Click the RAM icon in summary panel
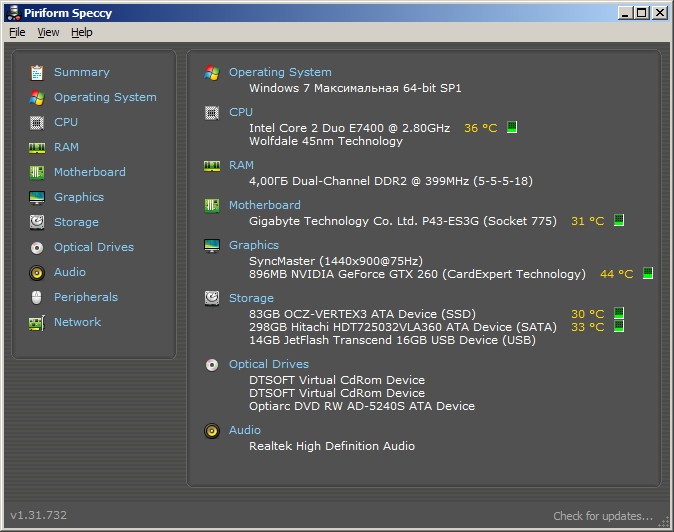The height and width of the screenshot is (532, 674). pyautogui.click(x=212, y=166)
